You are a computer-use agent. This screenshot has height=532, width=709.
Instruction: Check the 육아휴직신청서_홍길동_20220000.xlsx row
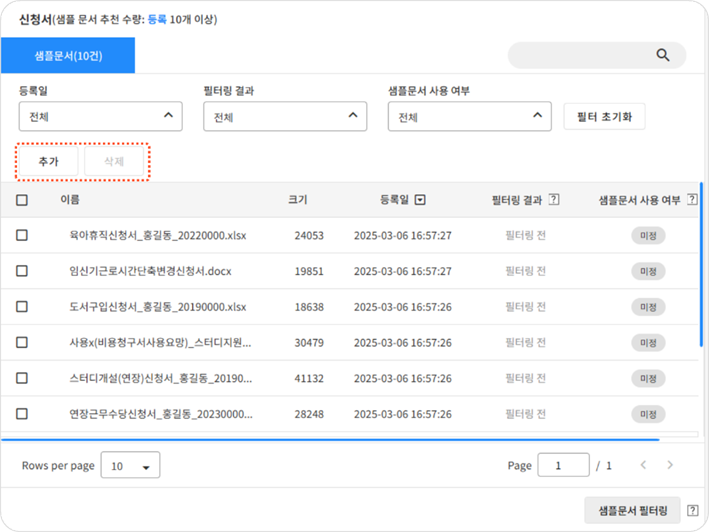tap(22, 235)
